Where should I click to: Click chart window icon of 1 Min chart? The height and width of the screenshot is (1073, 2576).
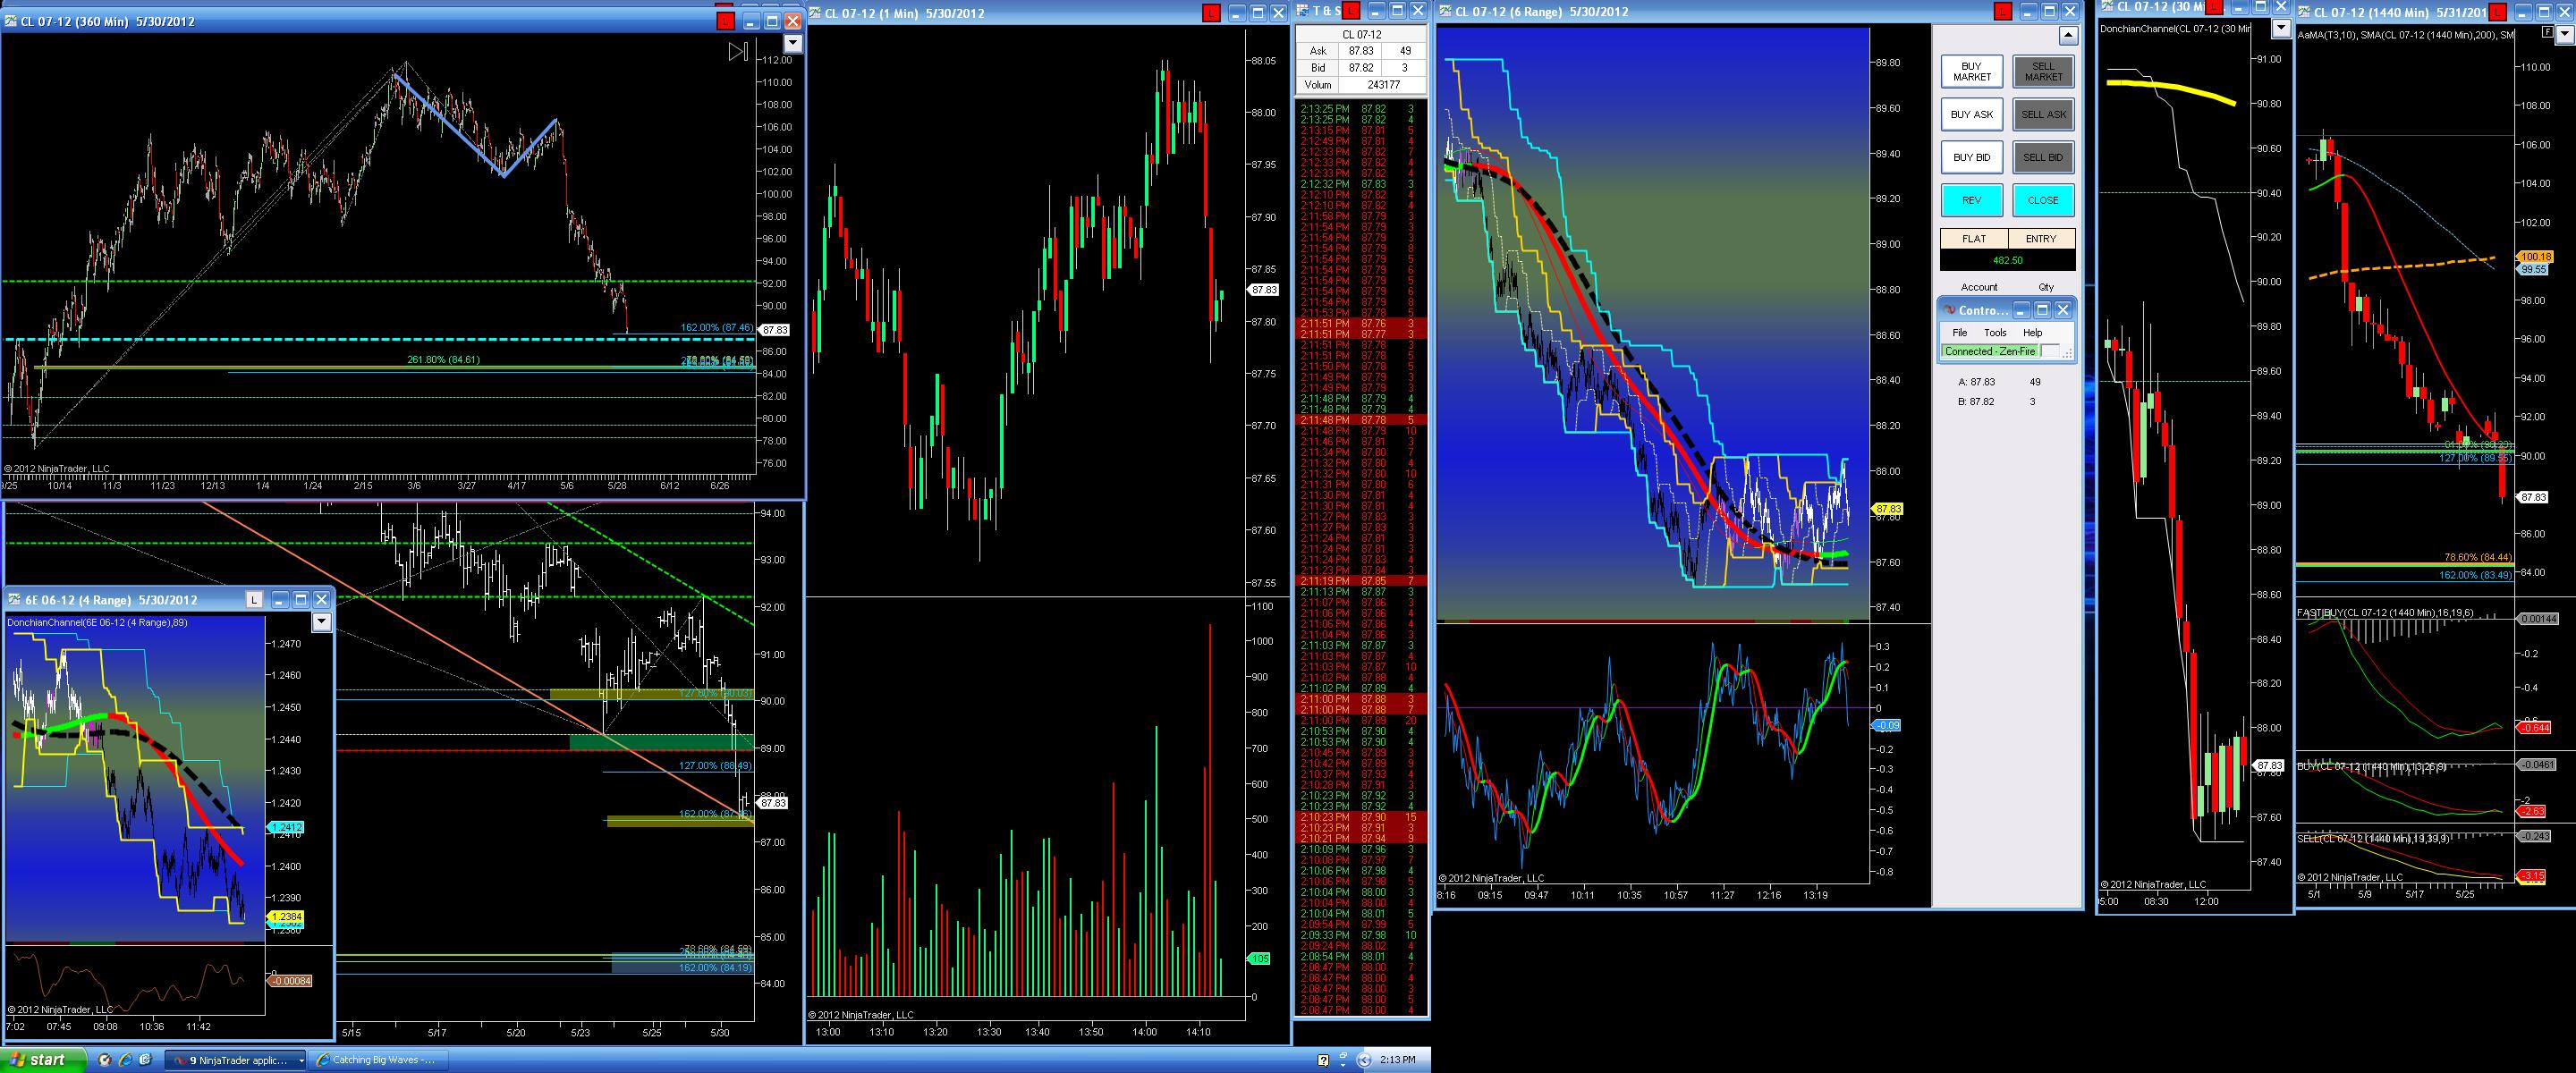816,13
